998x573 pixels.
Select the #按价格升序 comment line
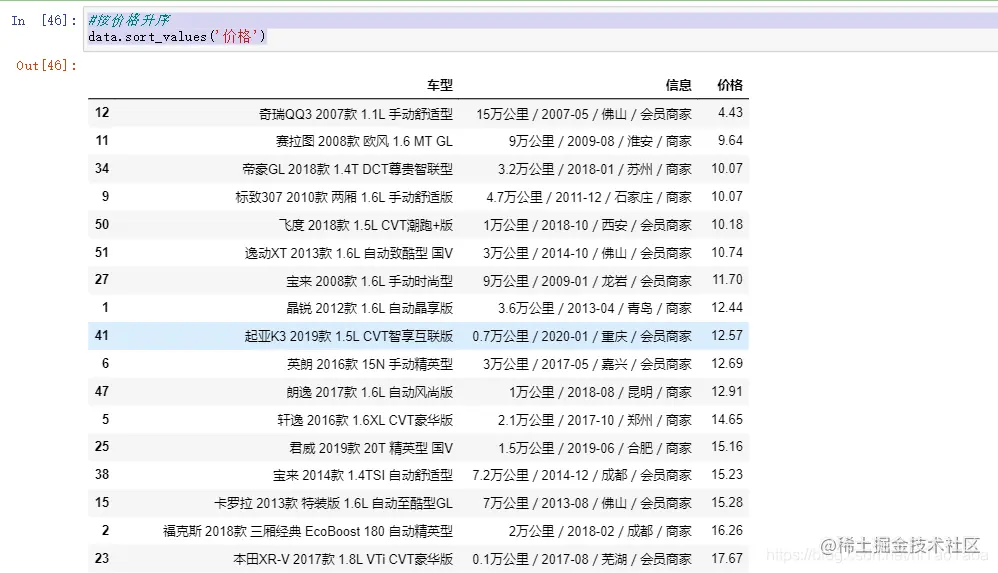tap(129, 20)
